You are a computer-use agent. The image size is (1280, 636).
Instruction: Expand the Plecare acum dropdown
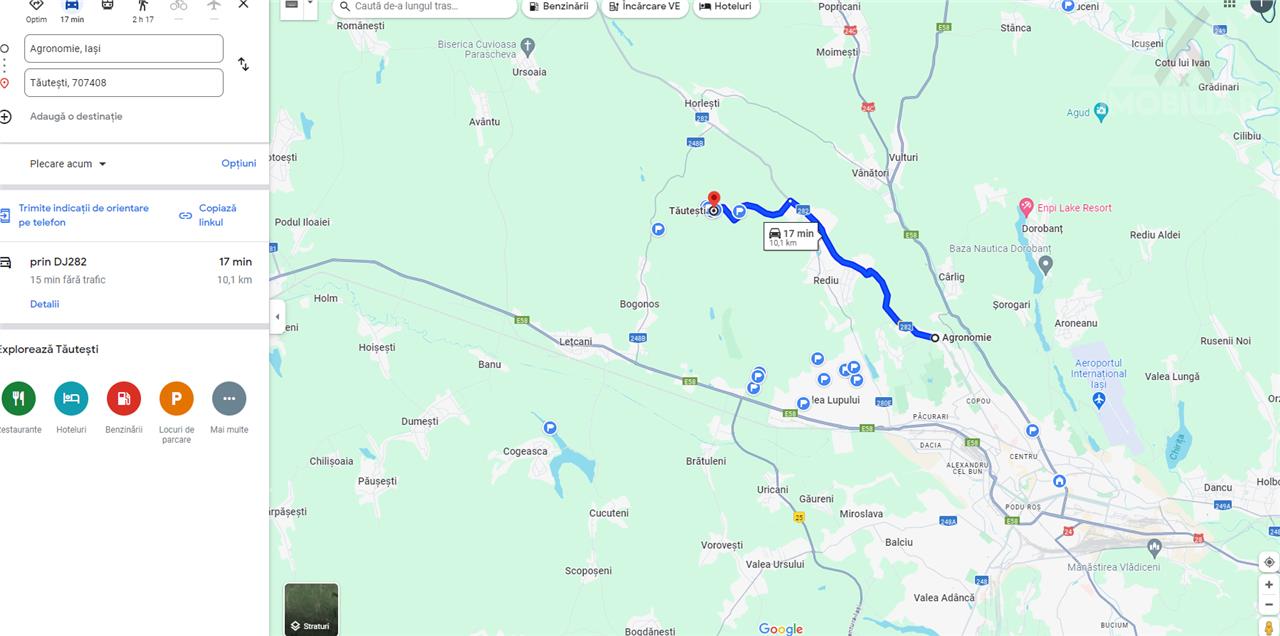(68, 164)
